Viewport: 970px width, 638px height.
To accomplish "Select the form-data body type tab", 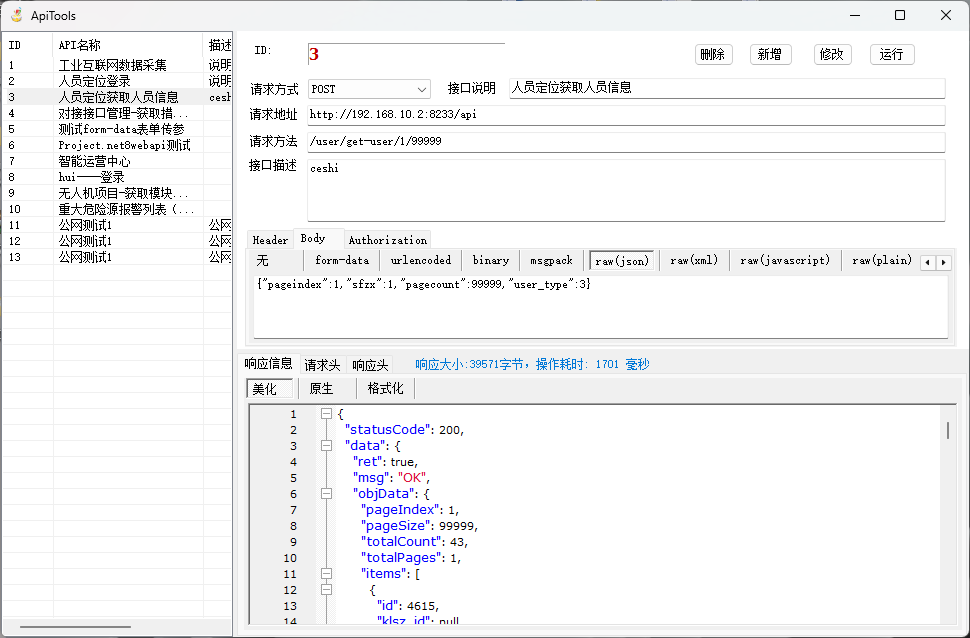I will [x=342, y=261].
